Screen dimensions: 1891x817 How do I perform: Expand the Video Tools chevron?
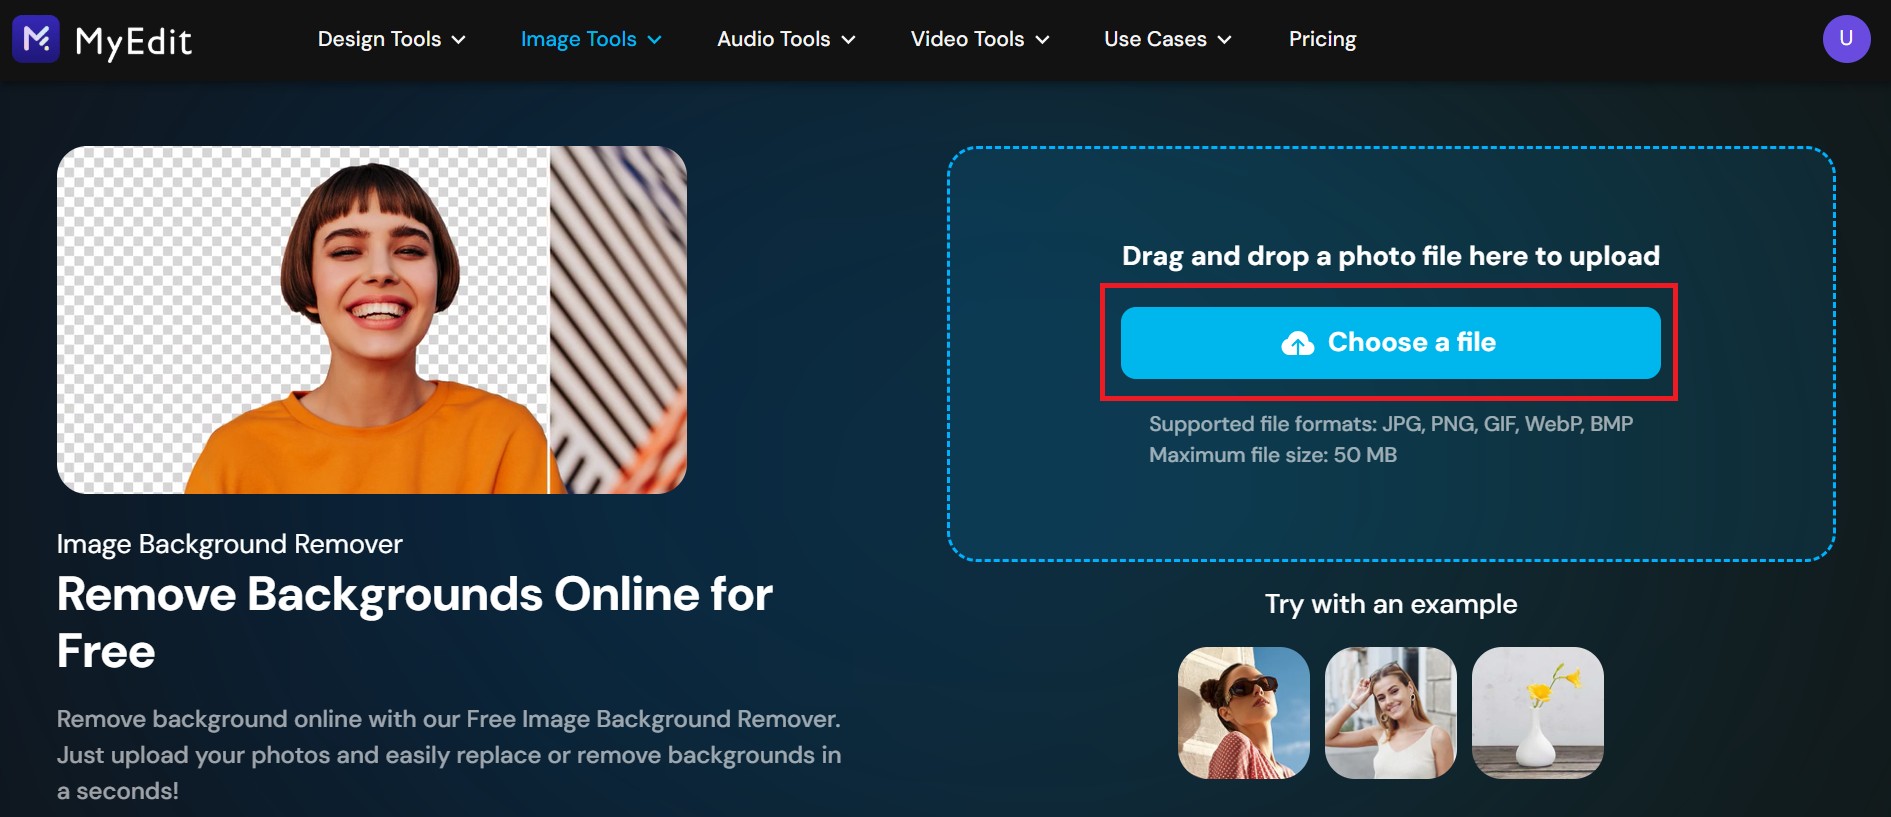[1042, 40]
